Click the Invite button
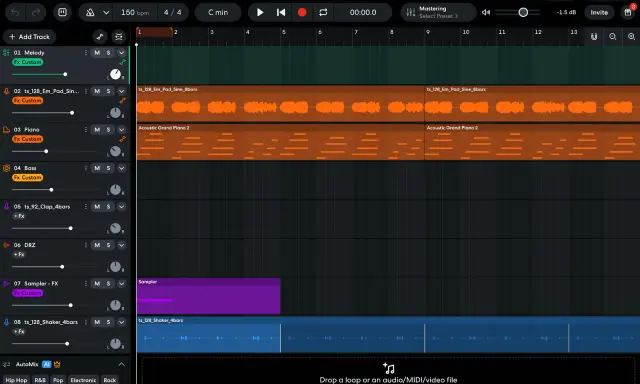Viewport: 640px width, 384px height. 599,12
